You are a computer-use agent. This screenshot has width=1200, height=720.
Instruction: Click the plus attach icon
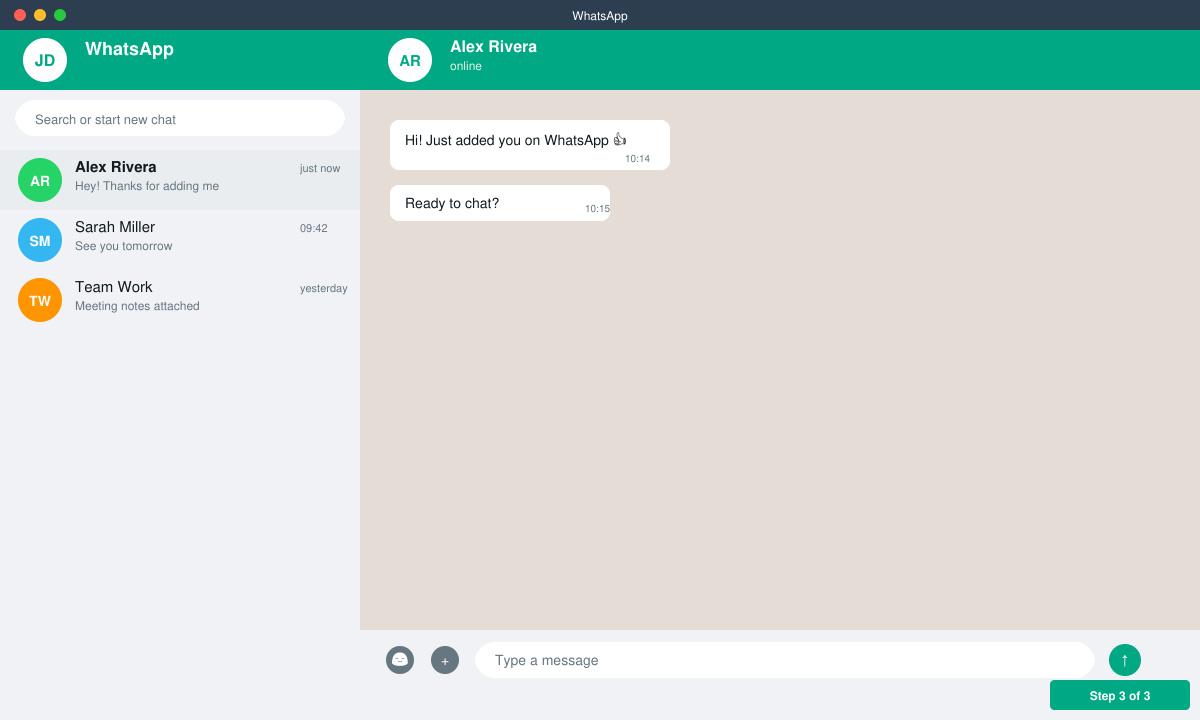point(445,660)
